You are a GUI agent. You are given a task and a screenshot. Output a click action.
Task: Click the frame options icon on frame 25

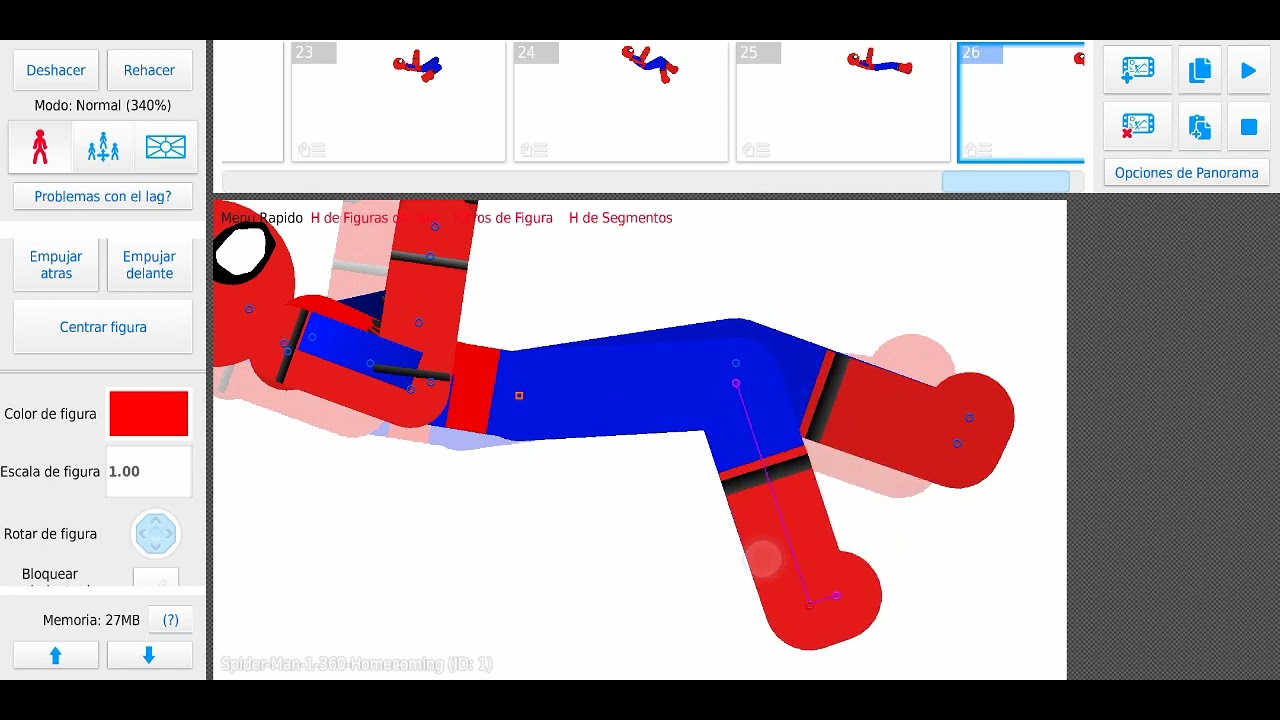point(755,150)
